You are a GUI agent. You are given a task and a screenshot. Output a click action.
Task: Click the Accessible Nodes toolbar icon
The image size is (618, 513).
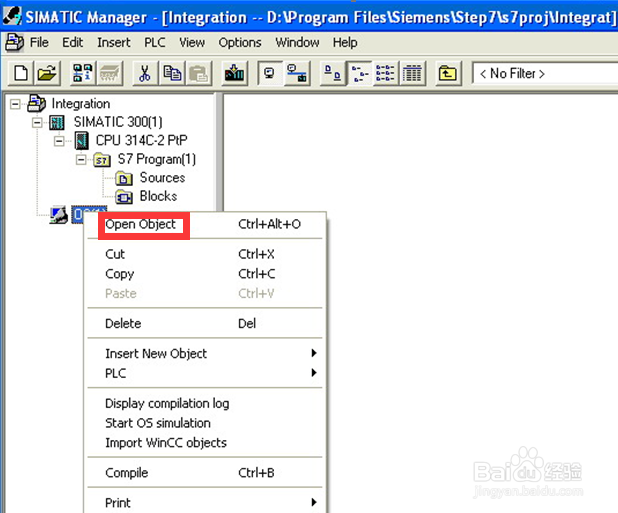(82, 73)
